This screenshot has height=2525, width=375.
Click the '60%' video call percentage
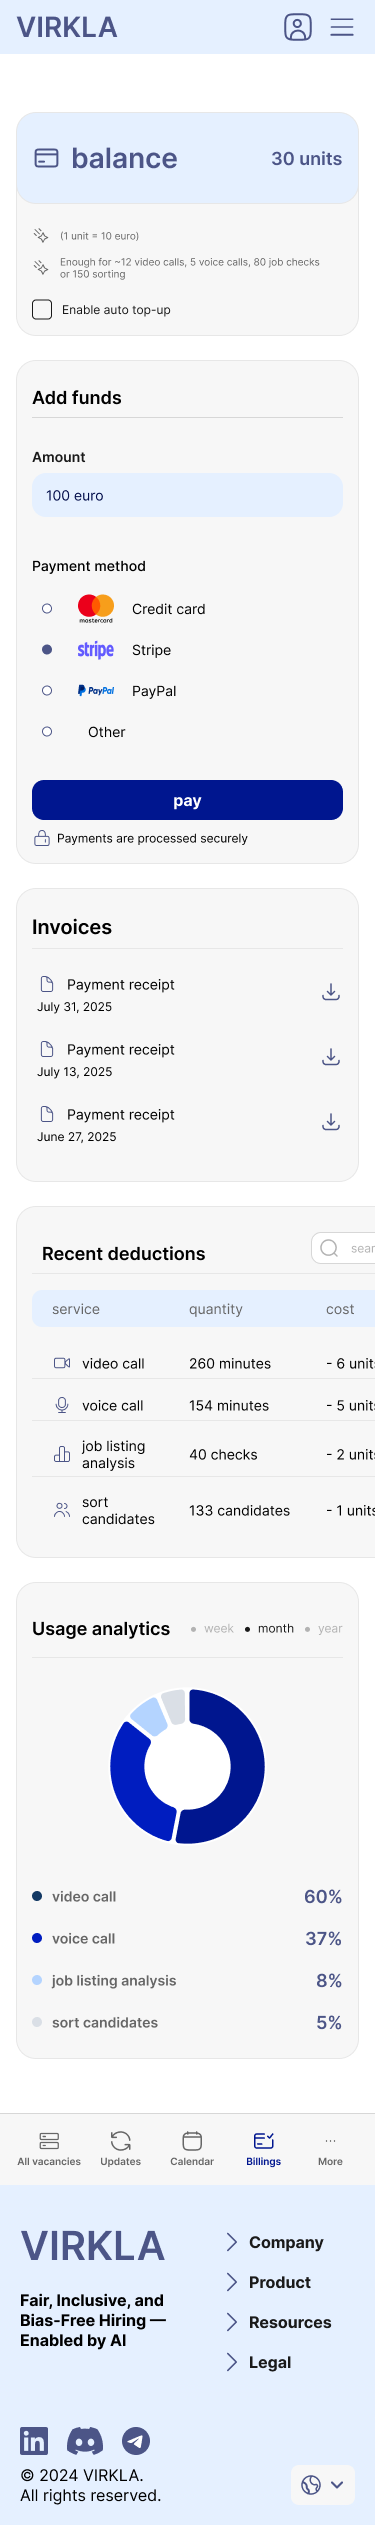(x=323, y=1896)
